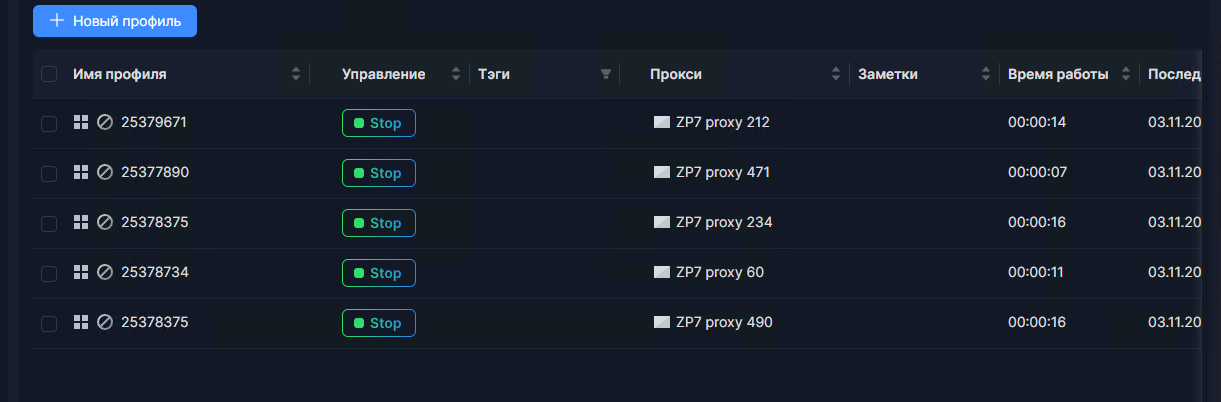The height and width of the screenshot is (402, 1221).
Task: Click the crossed-circle icon in the proxy 490 row
Action: (104, 323)
